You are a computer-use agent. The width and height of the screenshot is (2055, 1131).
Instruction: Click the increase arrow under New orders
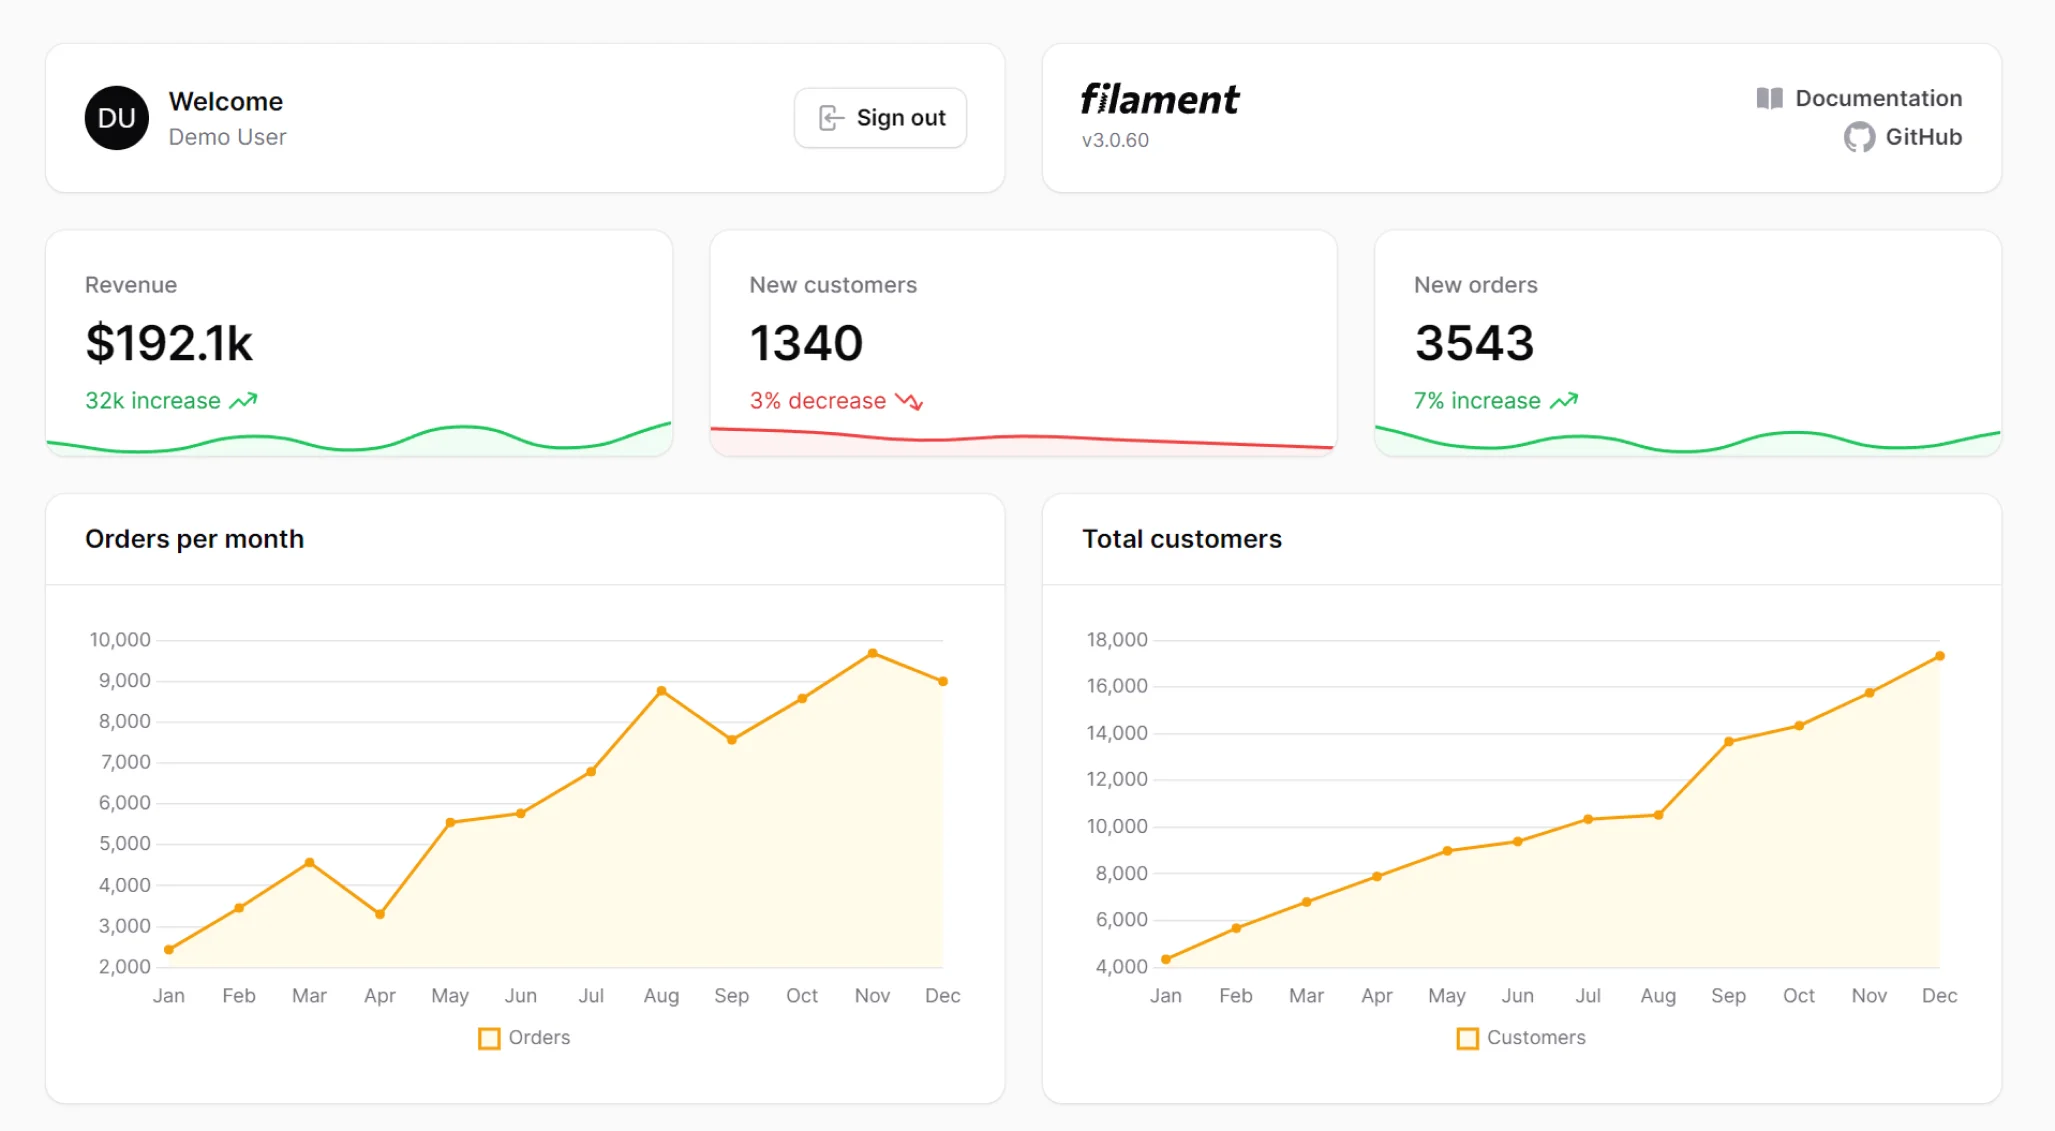(x=1562, y=400)
